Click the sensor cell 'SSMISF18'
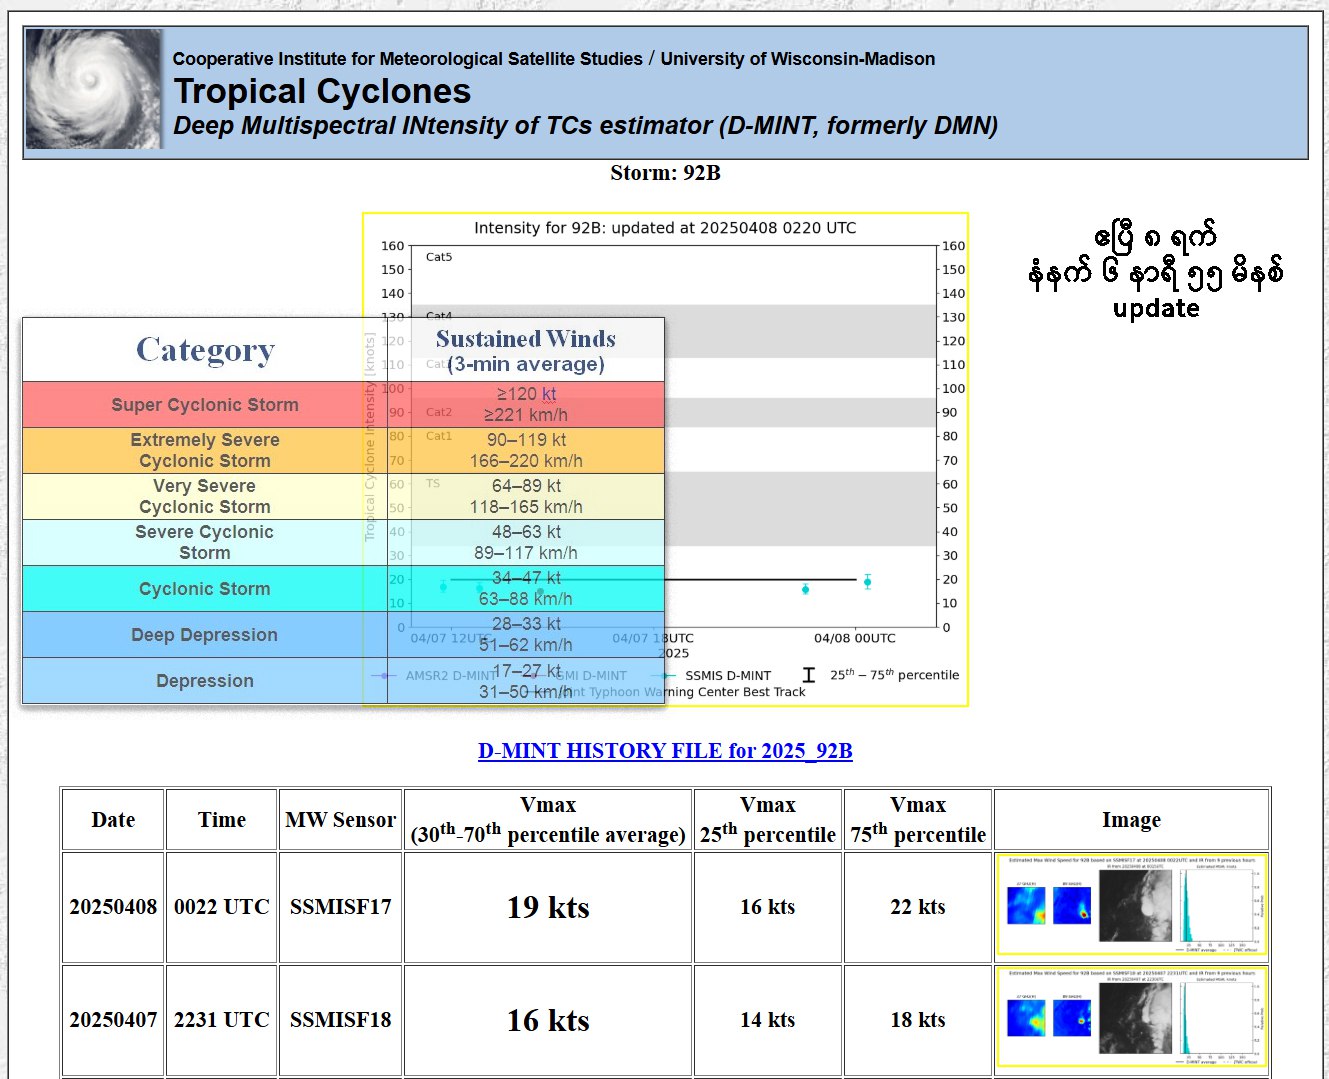The height and width of the screenshot is (1079, 1329). [341, 1020]
